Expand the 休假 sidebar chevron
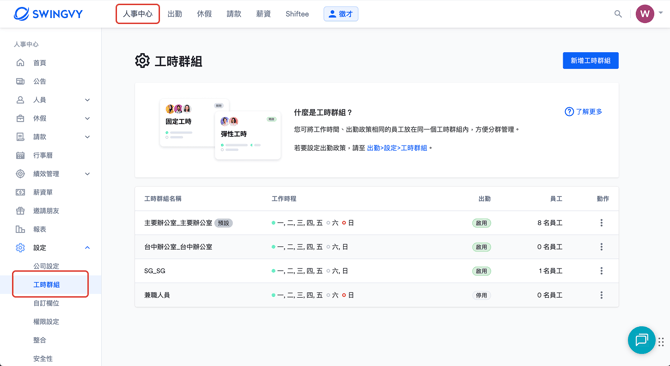Viewport: 670px width, 366px height. point(87,118)
